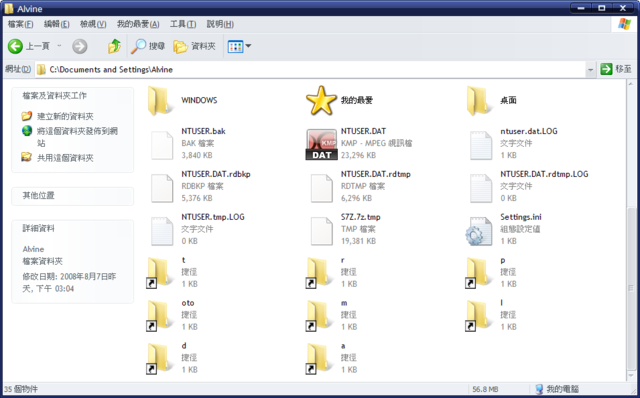Select the S7Z.7z.tmp file icon
The width and height of the screenshot is (640, 398).
pos(322,231)
